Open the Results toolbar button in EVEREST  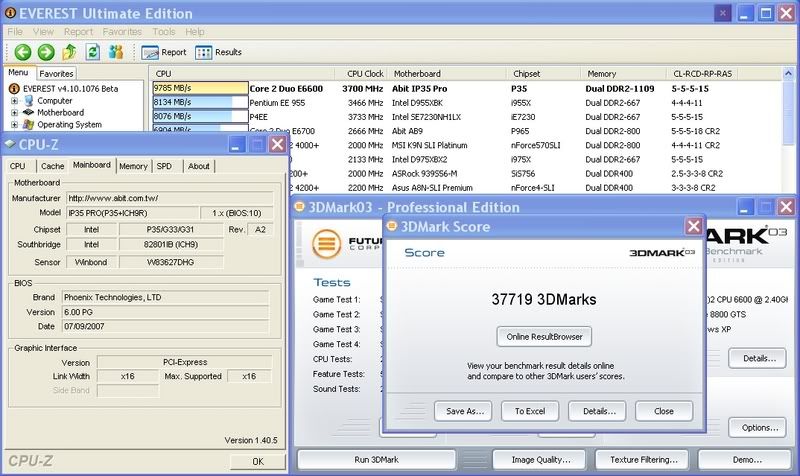pos(218,52)
